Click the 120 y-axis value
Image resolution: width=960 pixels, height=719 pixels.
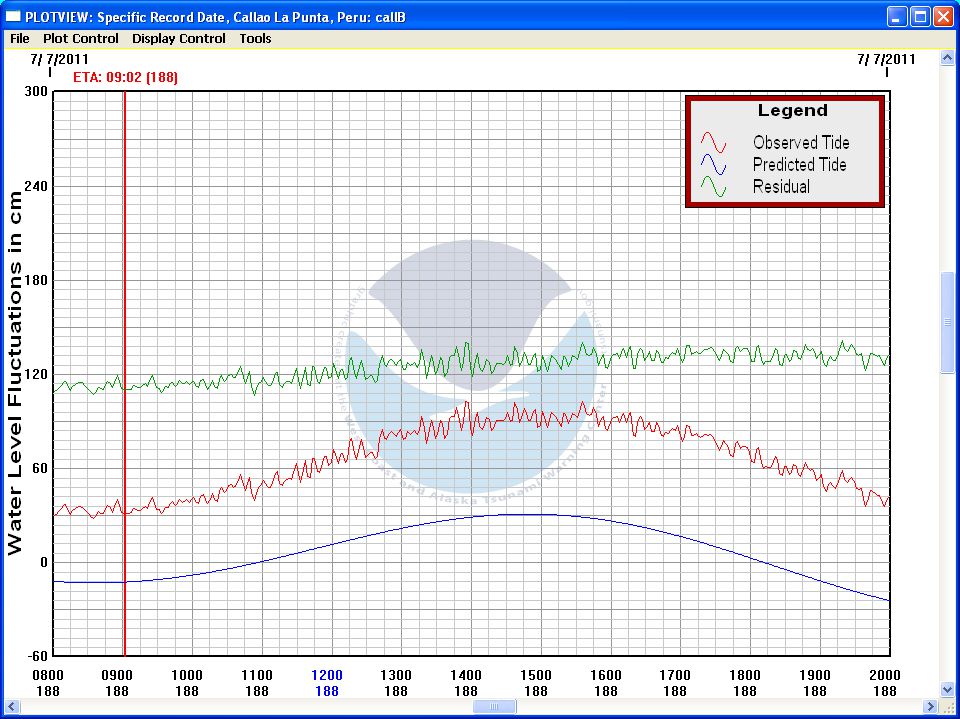tap(36, 374)
